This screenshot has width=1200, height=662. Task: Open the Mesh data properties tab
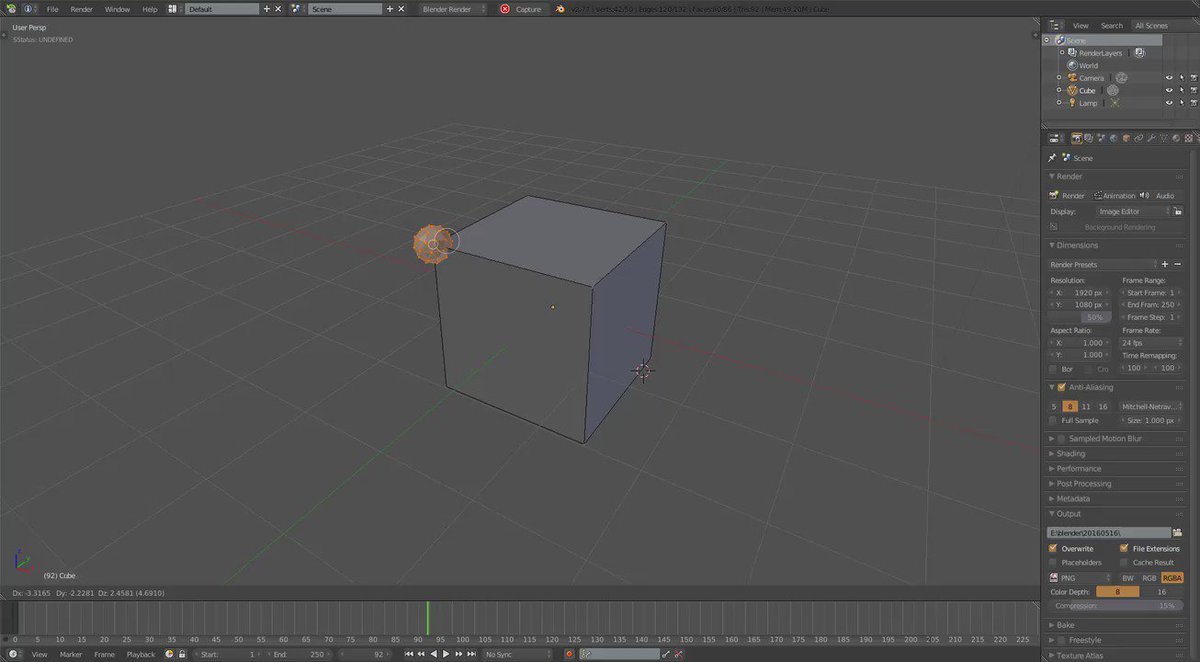[1164, 138]
